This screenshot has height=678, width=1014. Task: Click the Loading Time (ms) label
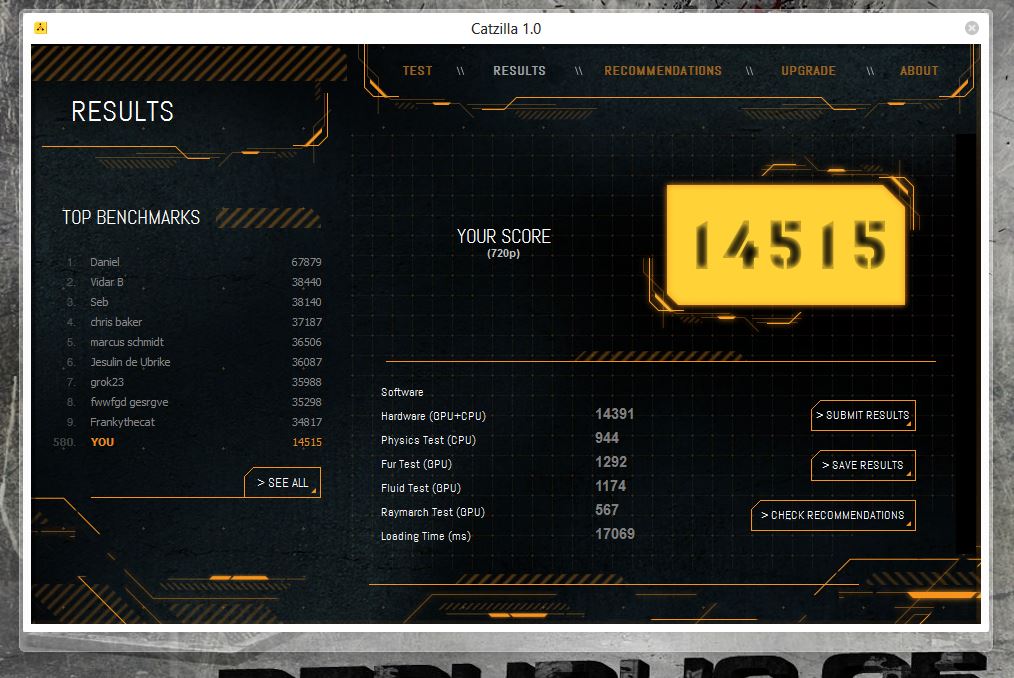426,536
